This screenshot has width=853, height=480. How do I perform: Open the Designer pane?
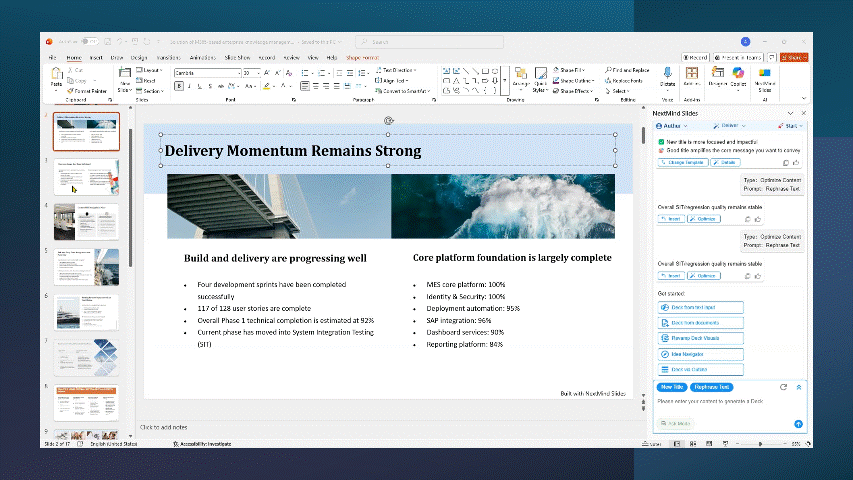[718, 77]
